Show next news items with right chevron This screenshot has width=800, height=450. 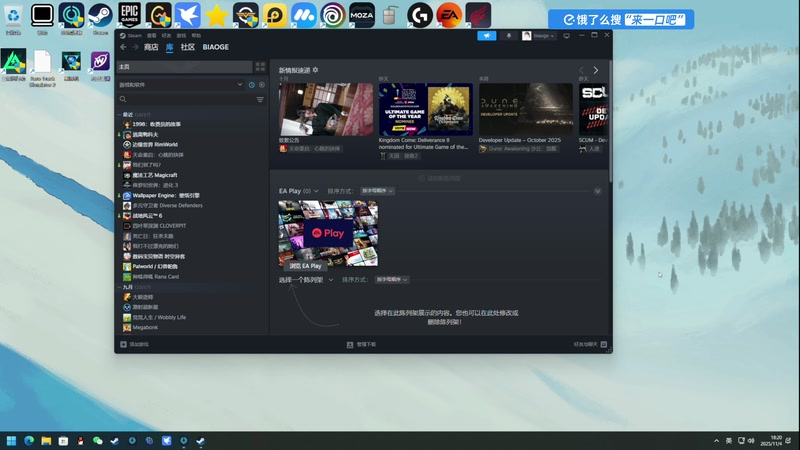click(x=595, y=70)
